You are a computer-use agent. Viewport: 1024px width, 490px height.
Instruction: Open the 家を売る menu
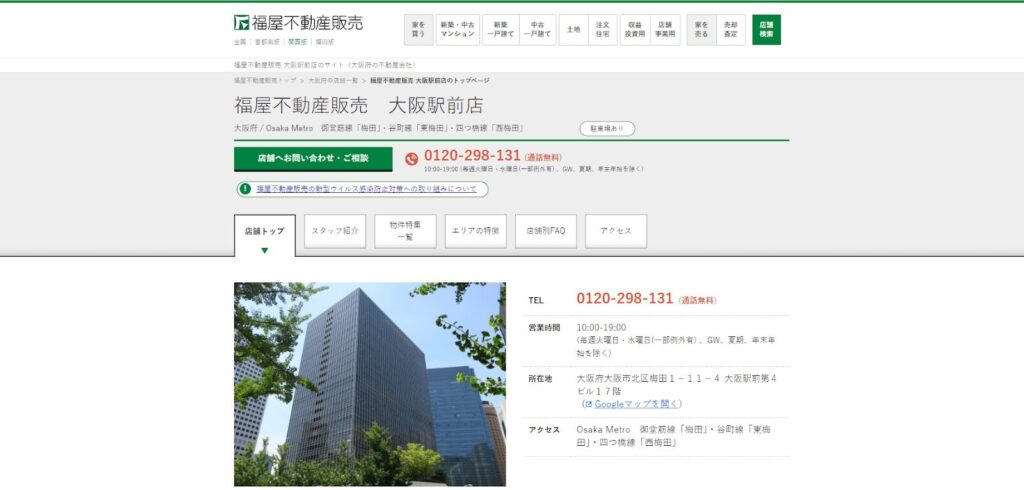701,29
